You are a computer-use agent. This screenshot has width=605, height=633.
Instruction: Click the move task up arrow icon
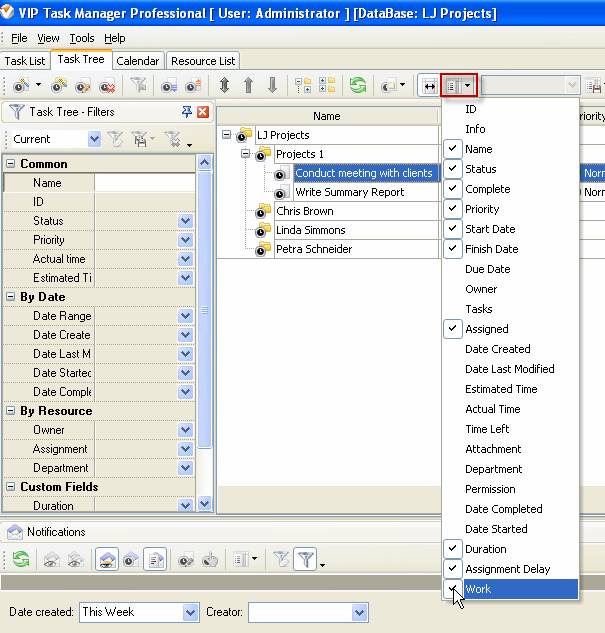[248, 86]
